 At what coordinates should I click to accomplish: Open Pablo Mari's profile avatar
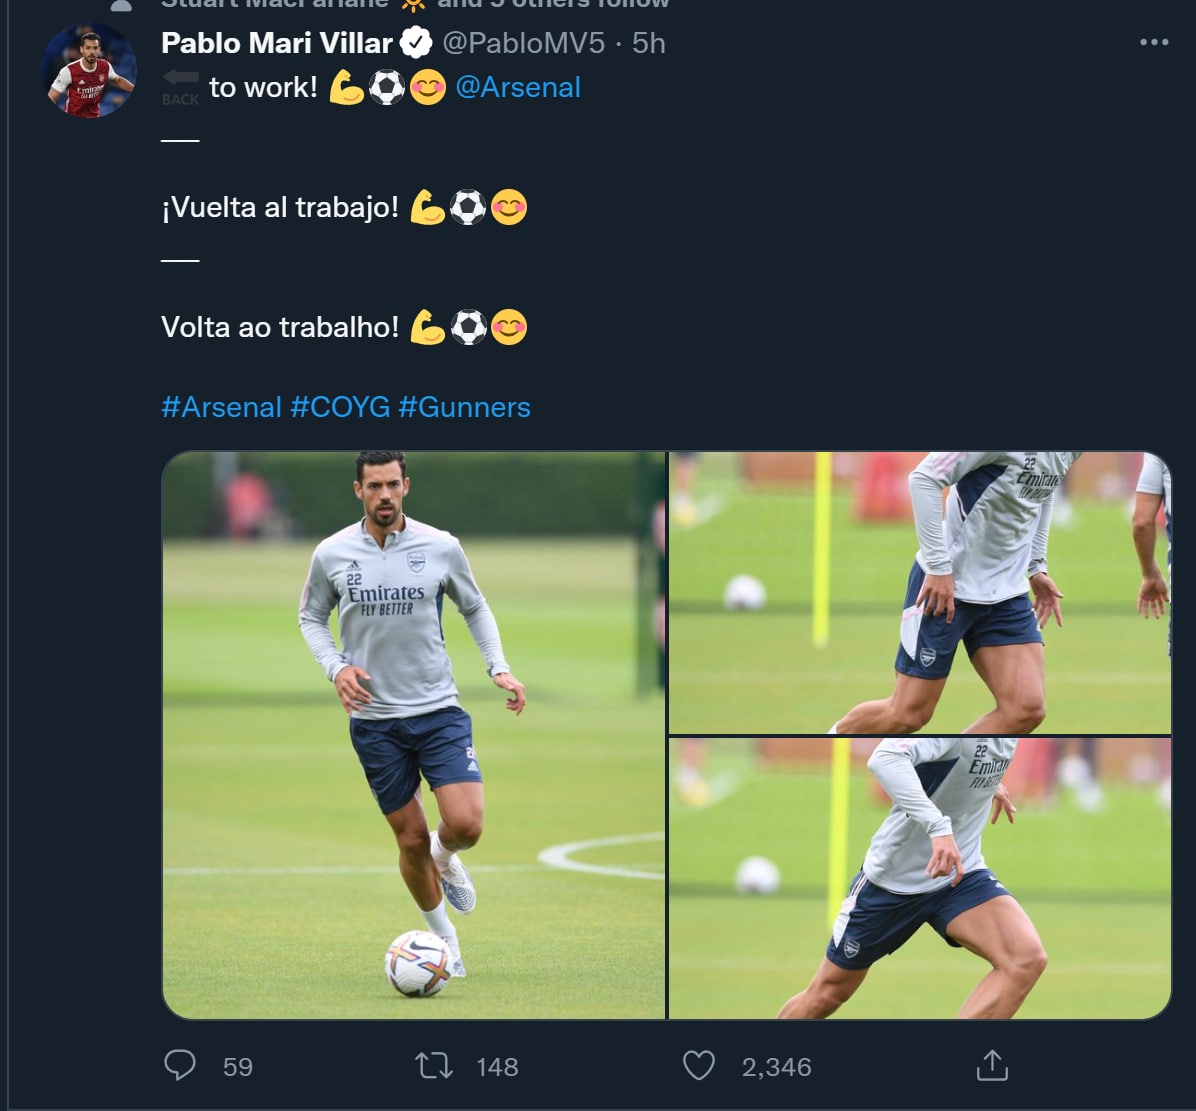pos(88,70)
